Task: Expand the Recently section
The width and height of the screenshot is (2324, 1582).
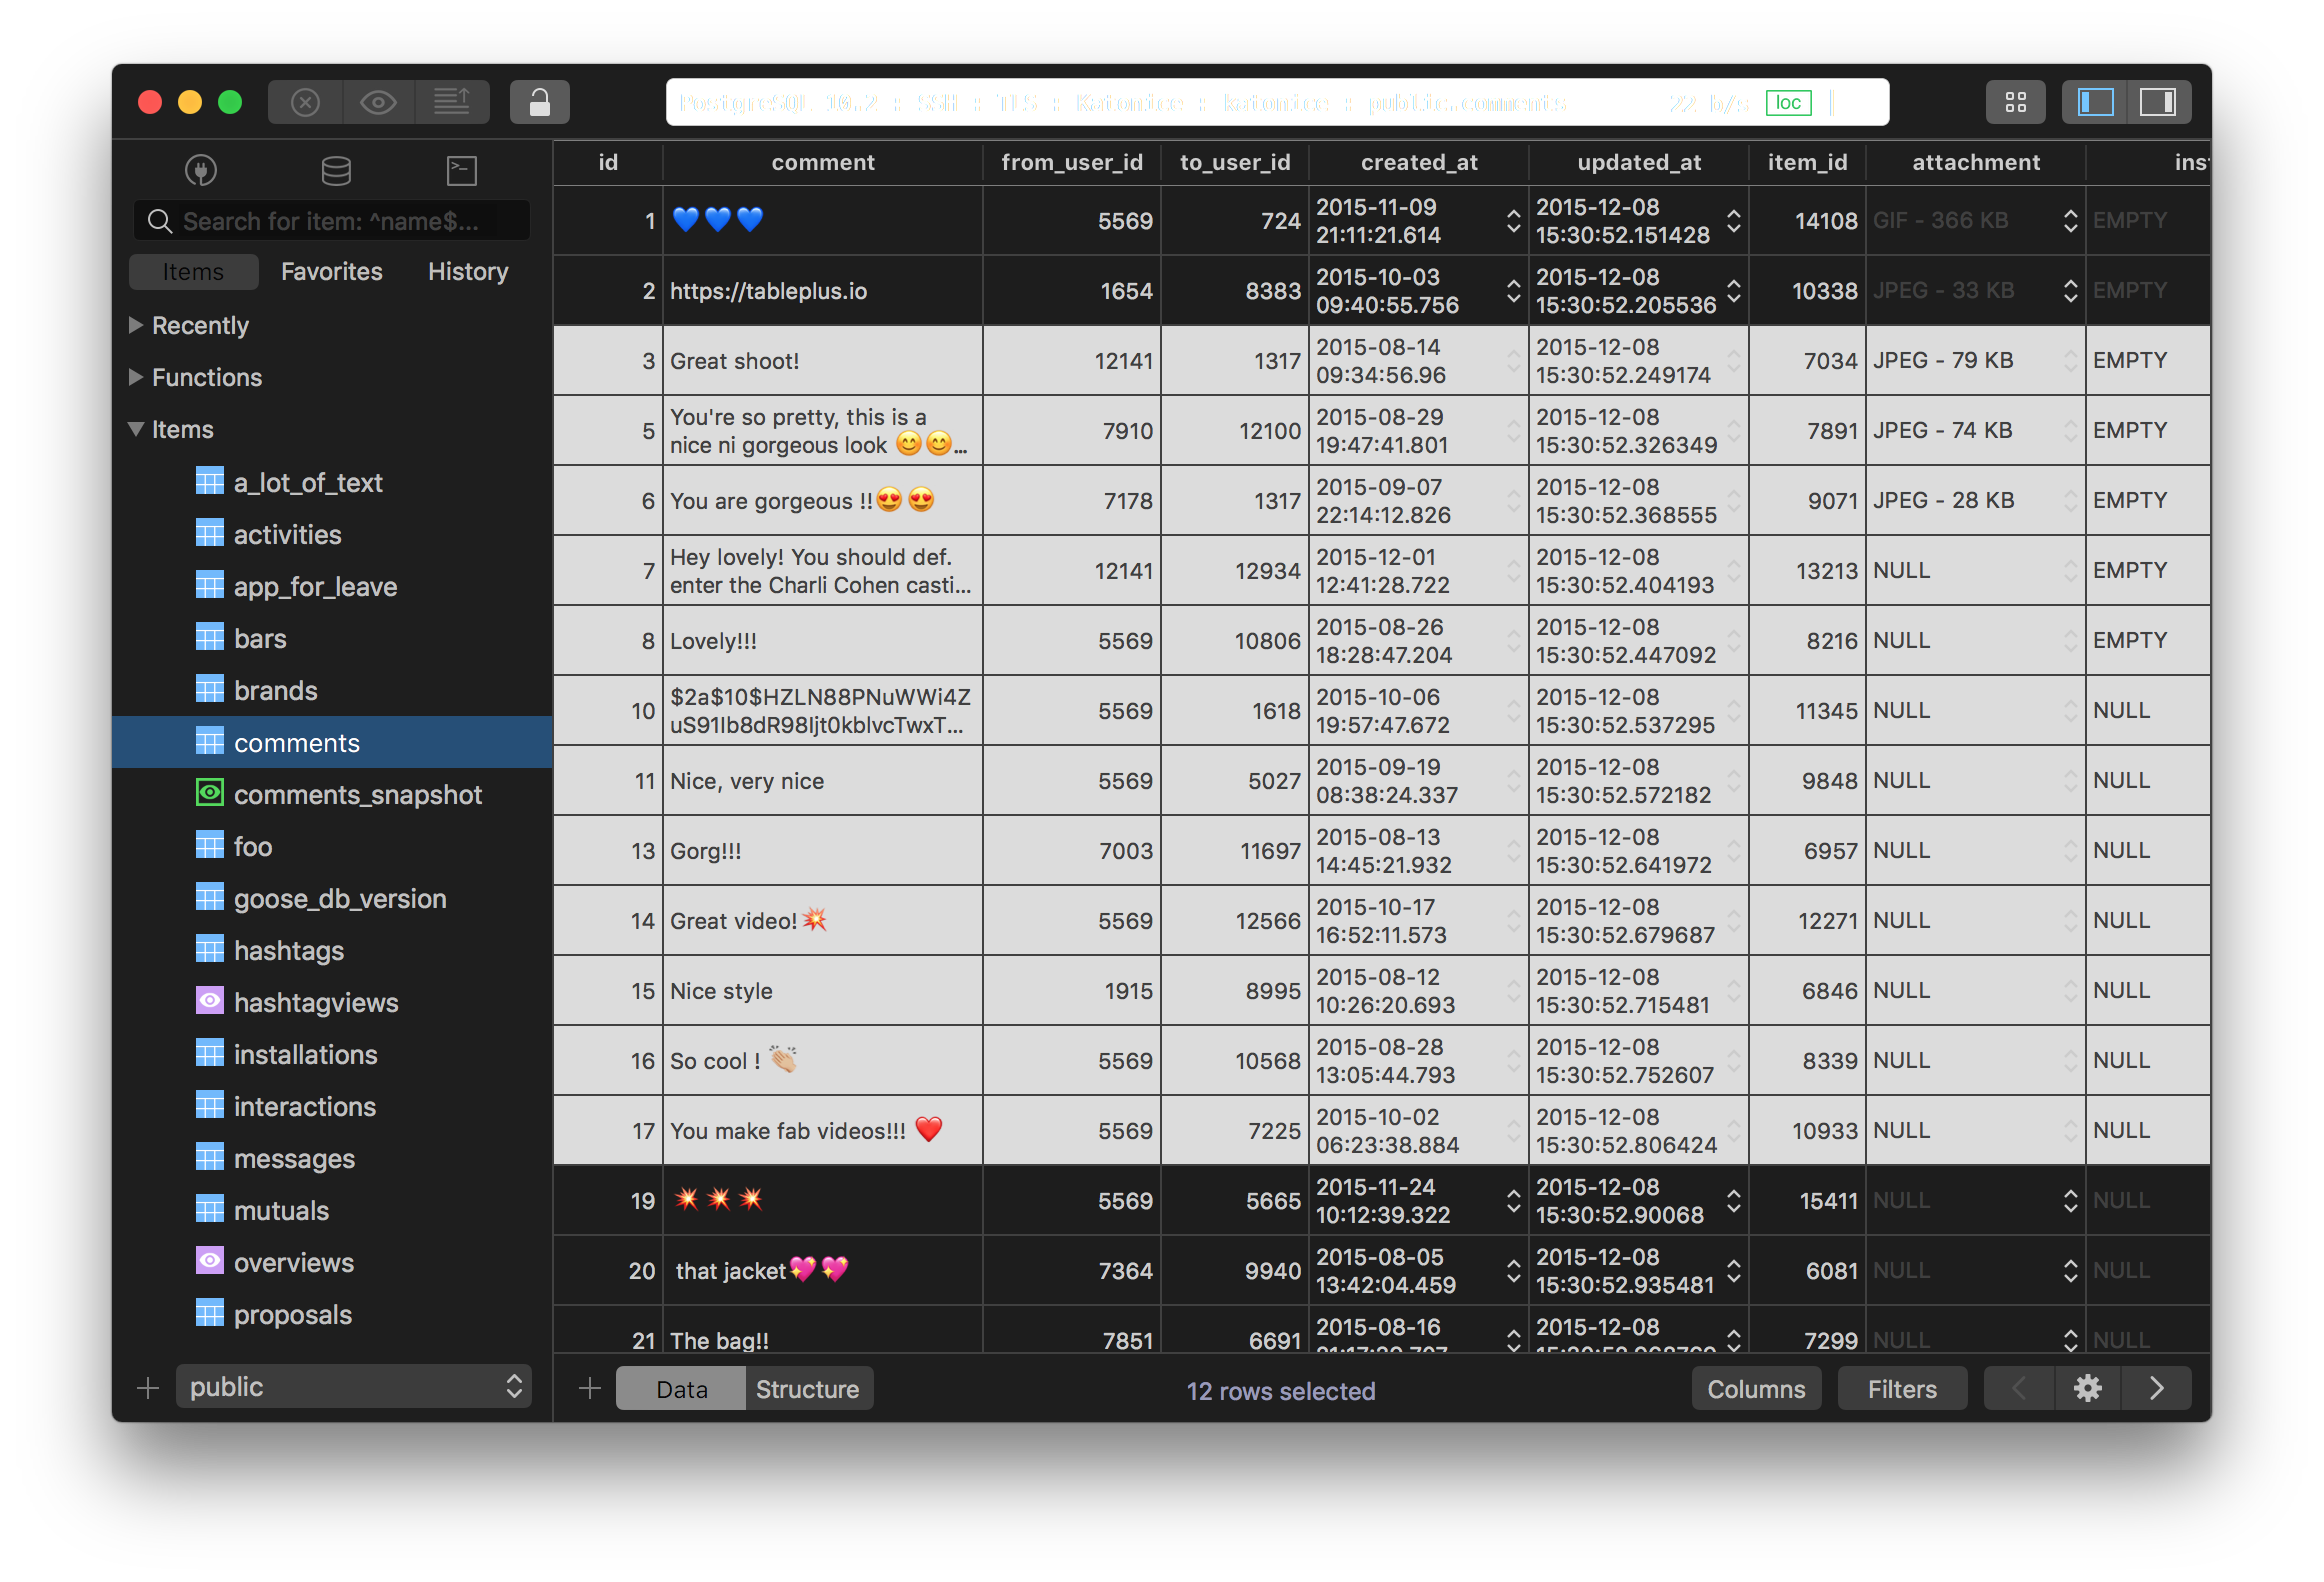Action: click(x=136, y=325)
